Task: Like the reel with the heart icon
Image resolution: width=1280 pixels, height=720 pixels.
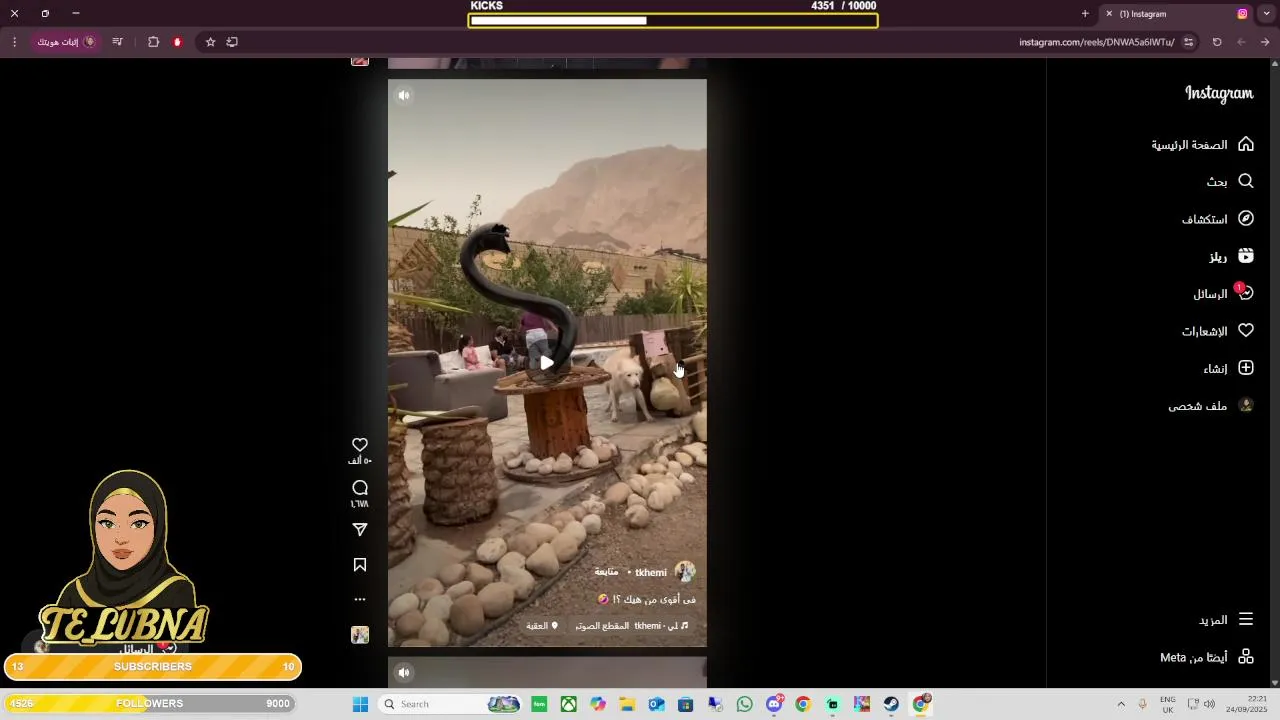Action: (360, 445)
